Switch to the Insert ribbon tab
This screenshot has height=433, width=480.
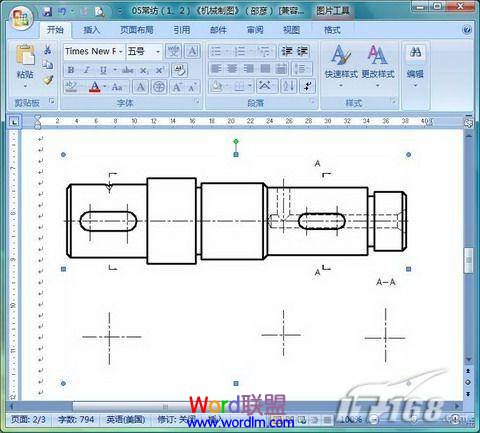(x=91, y=30)
